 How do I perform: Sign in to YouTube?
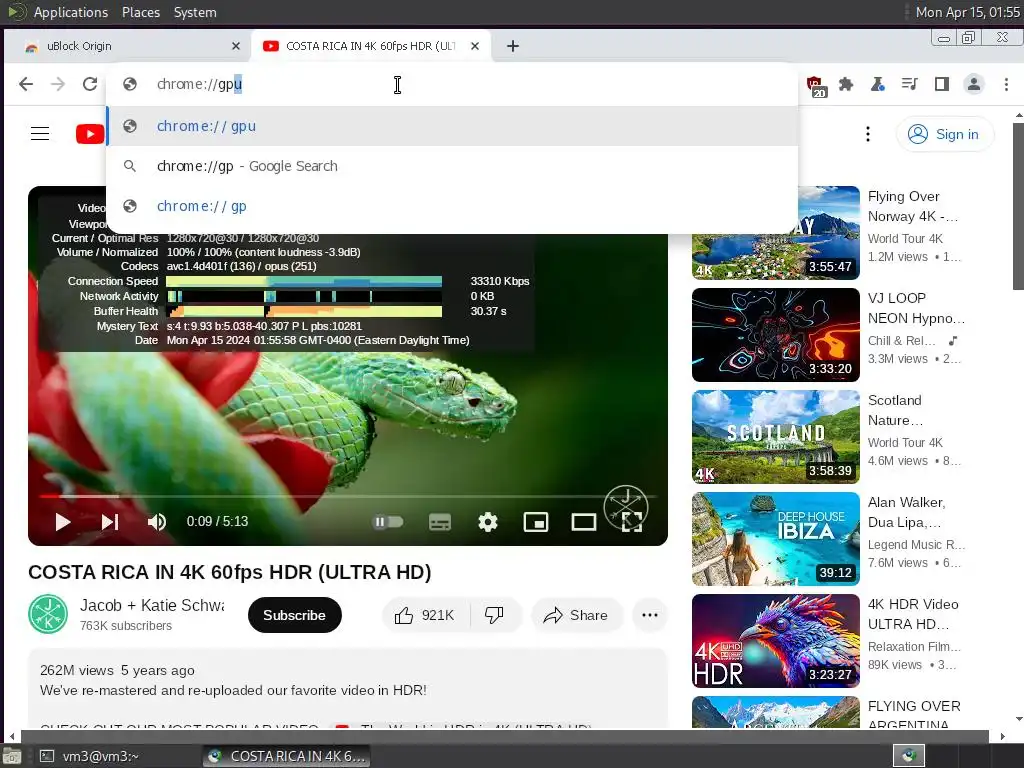[944, 134]
